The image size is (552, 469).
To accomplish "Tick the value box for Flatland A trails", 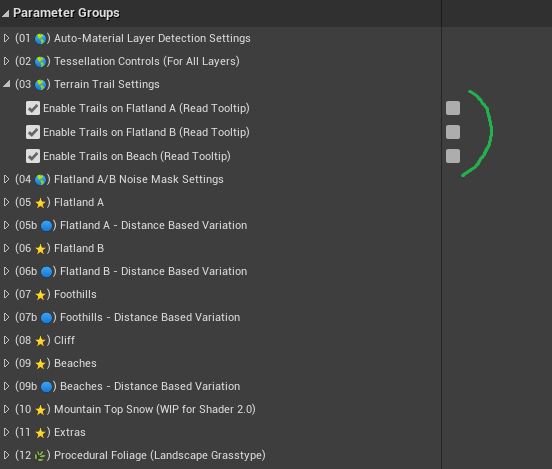I will (453, 108).
